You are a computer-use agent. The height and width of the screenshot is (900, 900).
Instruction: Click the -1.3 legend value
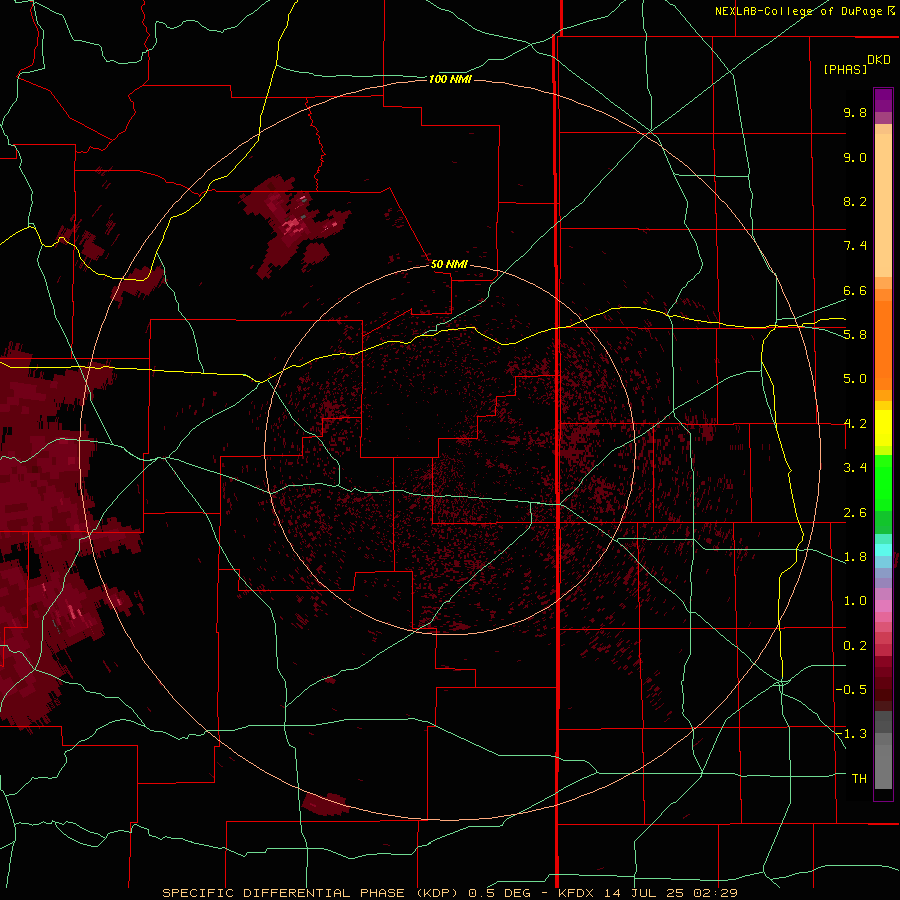coord(851,734)
